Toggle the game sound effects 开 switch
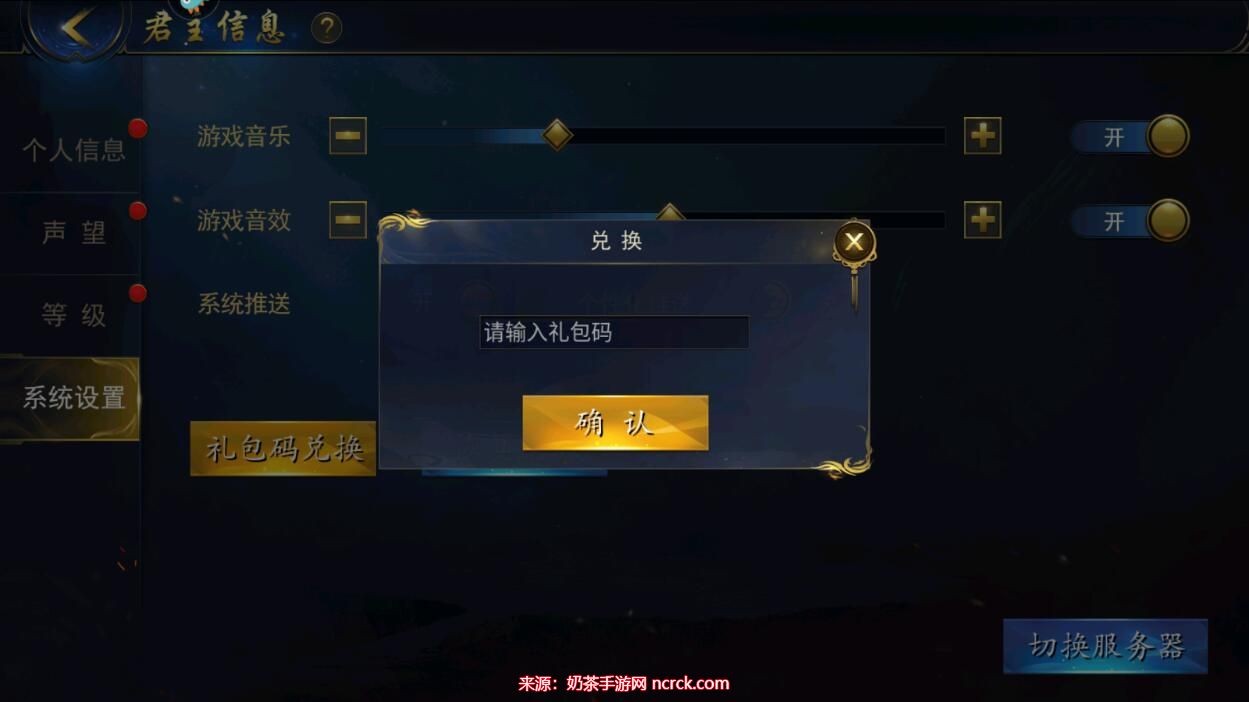This screenshot has height=702, width=1249. 1130,220
